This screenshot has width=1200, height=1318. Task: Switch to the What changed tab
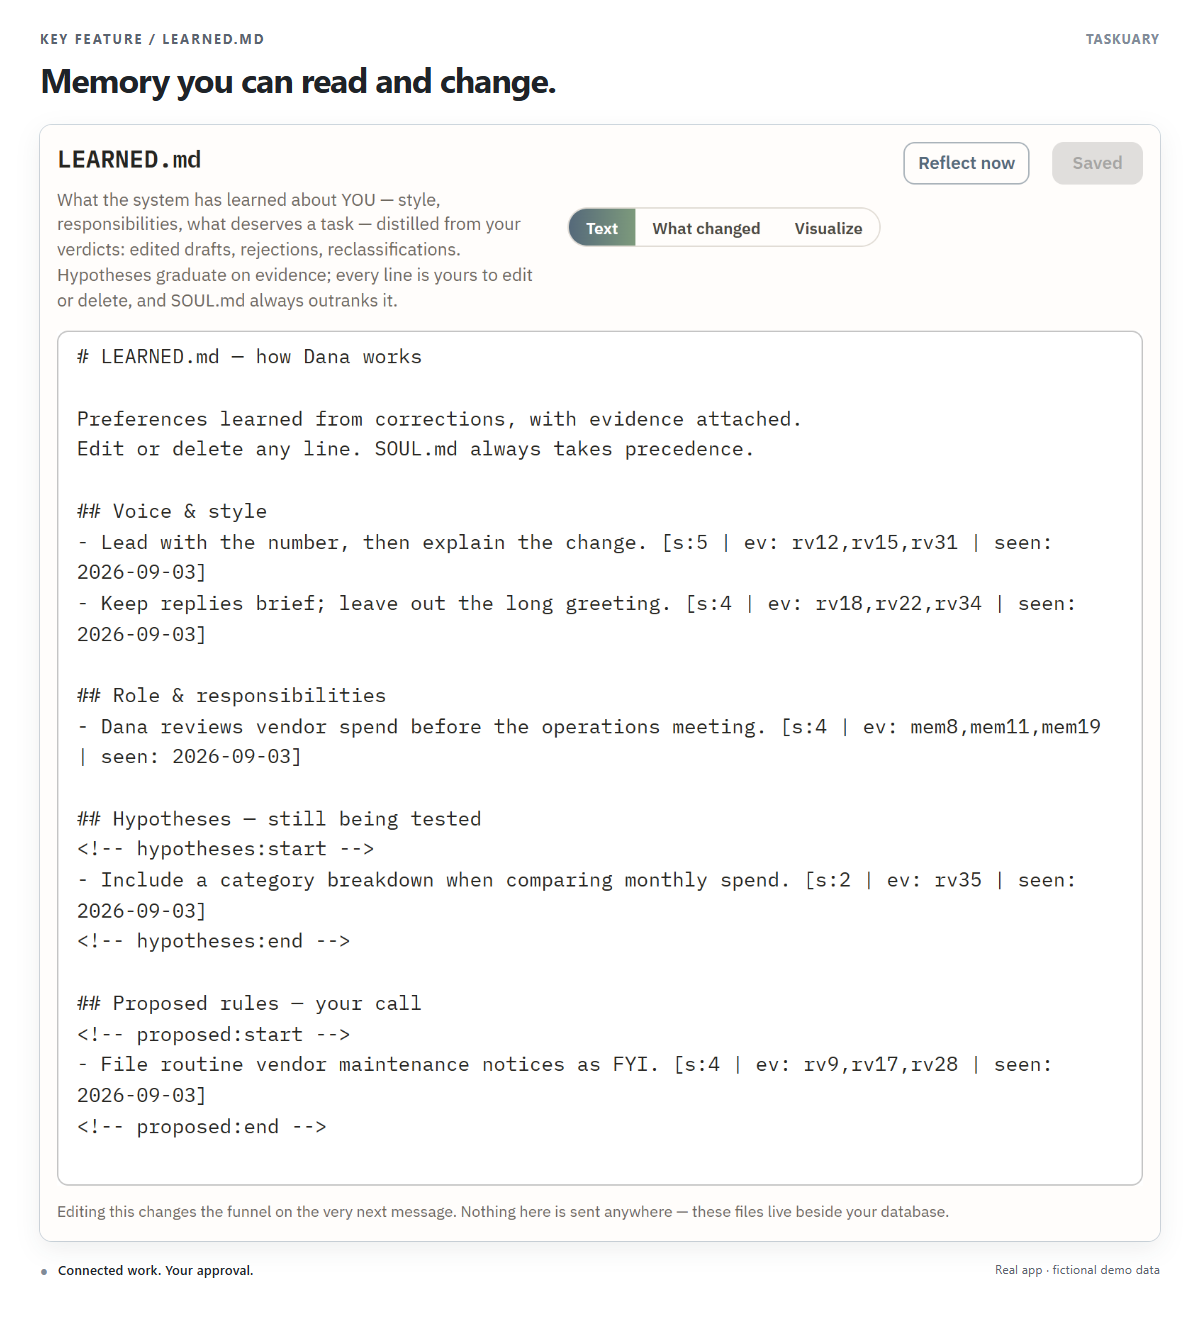point(706,228)
